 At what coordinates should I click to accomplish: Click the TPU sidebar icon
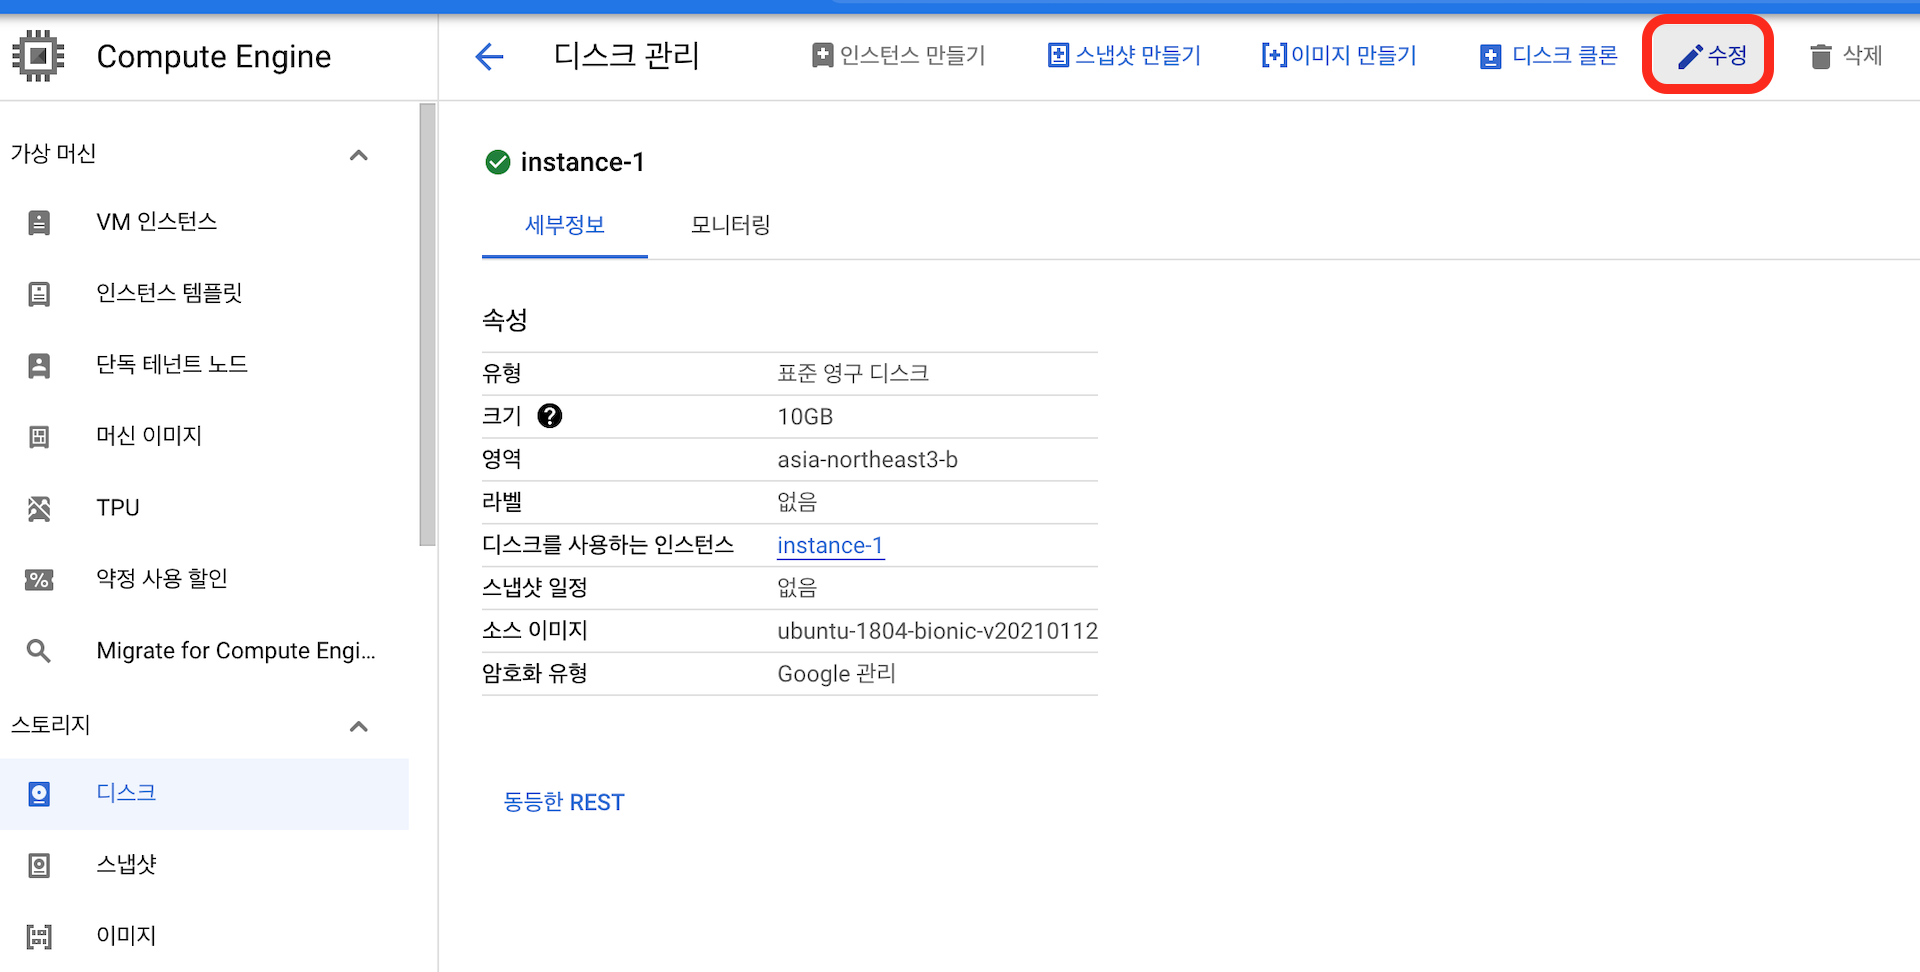coord(39,508)
